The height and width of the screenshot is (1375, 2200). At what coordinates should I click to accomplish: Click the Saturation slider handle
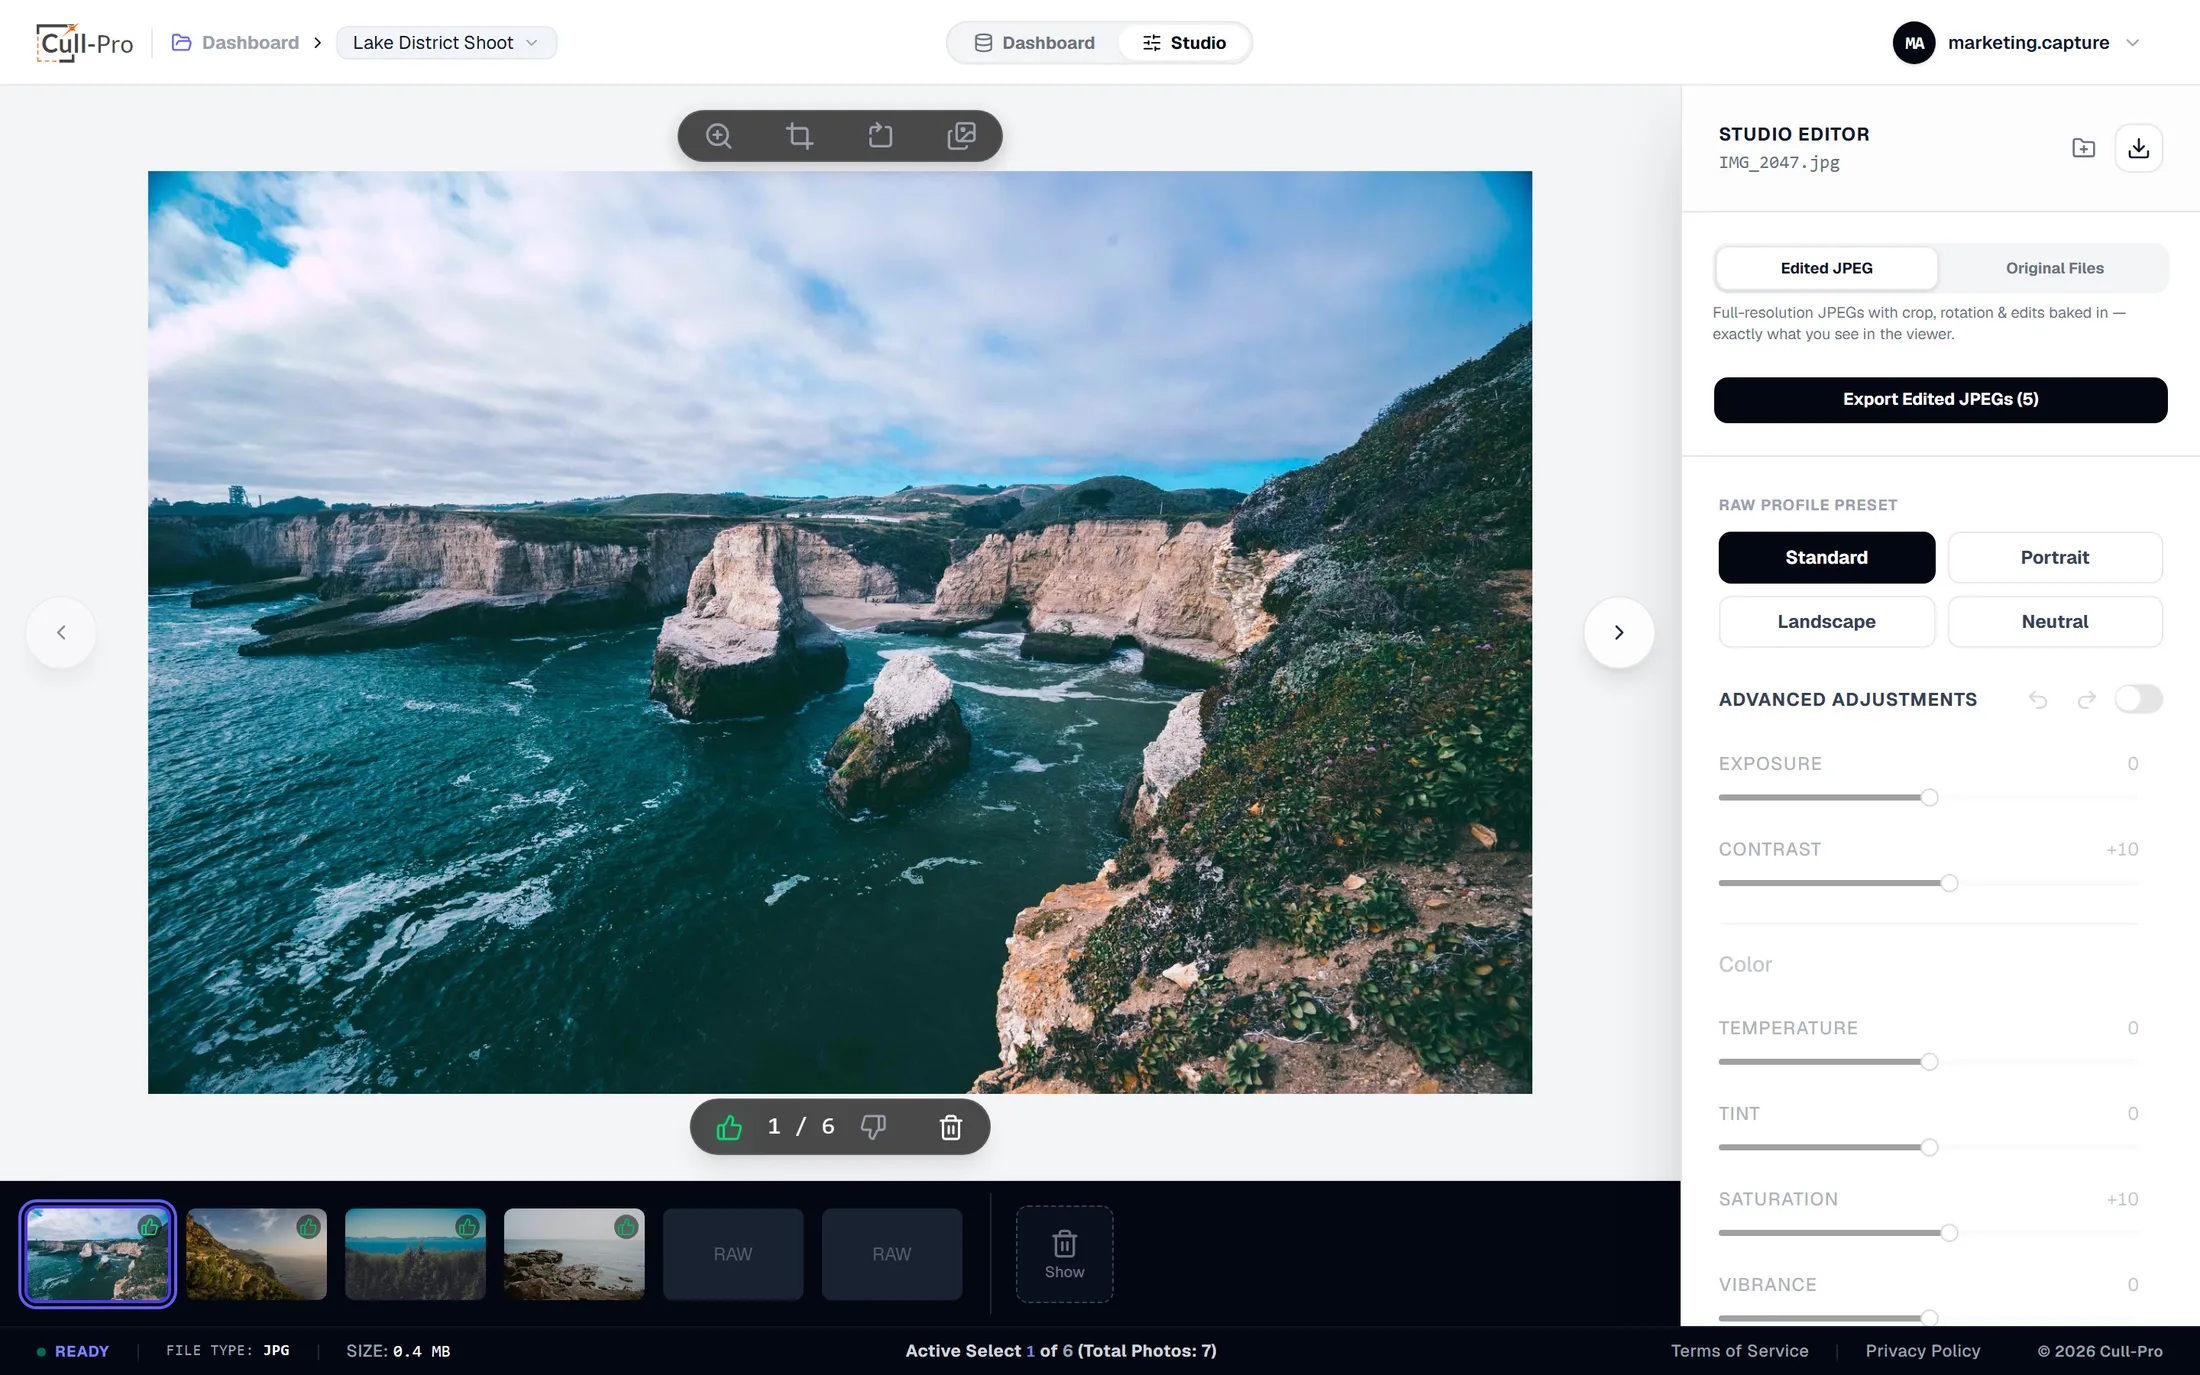coord(1949,1233)
